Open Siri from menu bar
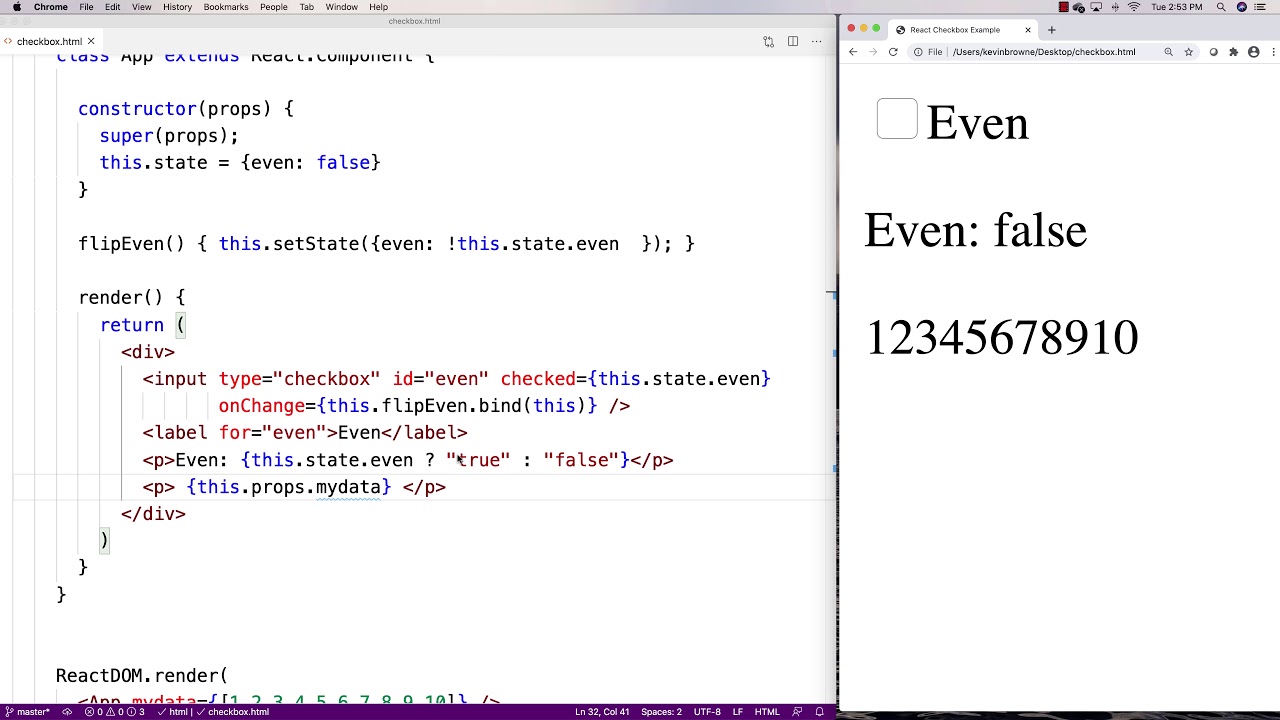The height and width of the screenshot is (720, 1280). click(1242, 7)
